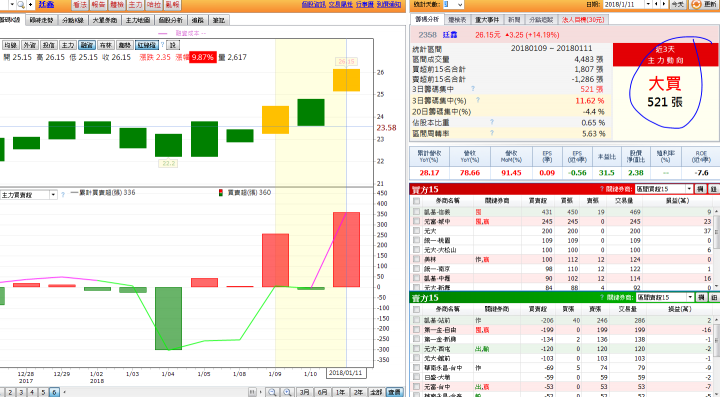Image resolution: width=720 pixels, height=397 pixels.
Task: Click the 1/04 green volume bar
Action: point(169,318)
